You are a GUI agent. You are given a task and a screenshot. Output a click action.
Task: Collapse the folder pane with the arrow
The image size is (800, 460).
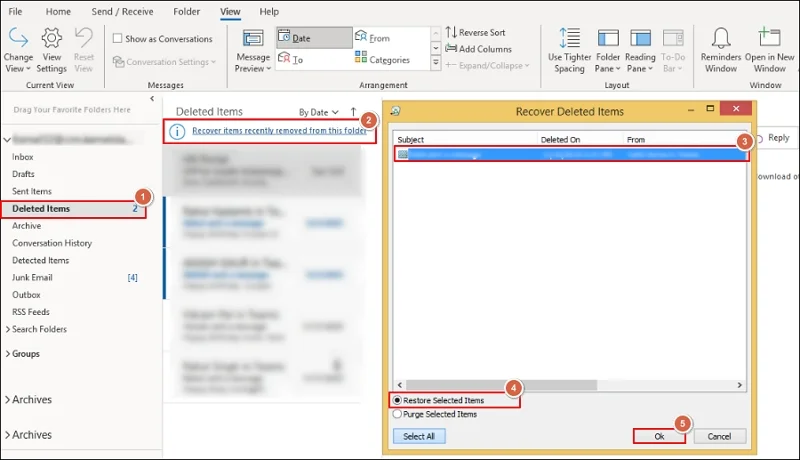tap(152, 98)
